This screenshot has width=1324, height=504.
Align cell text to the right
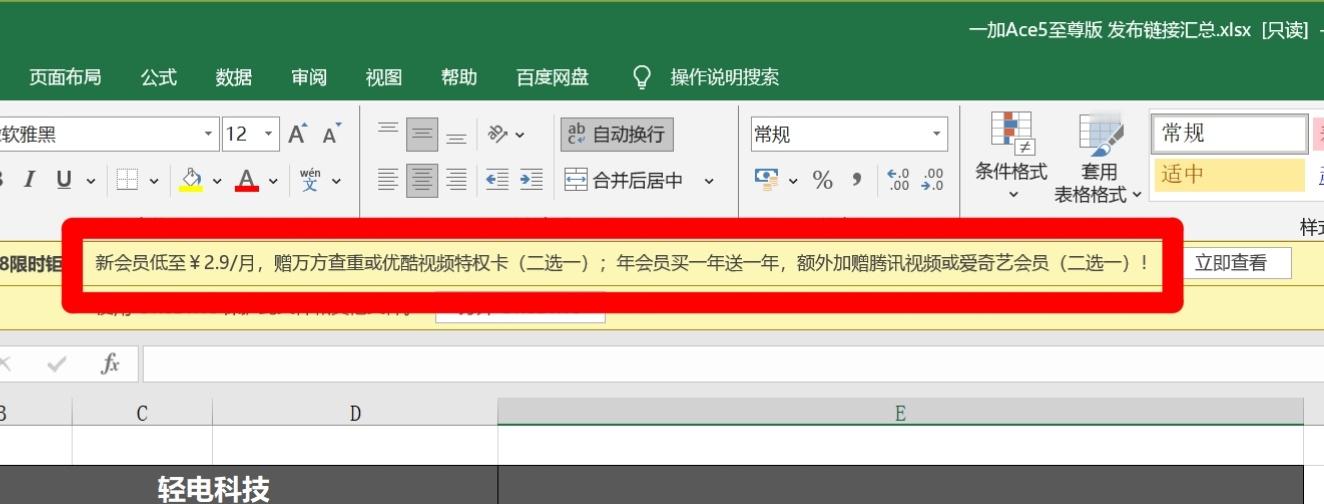[456, 180]
